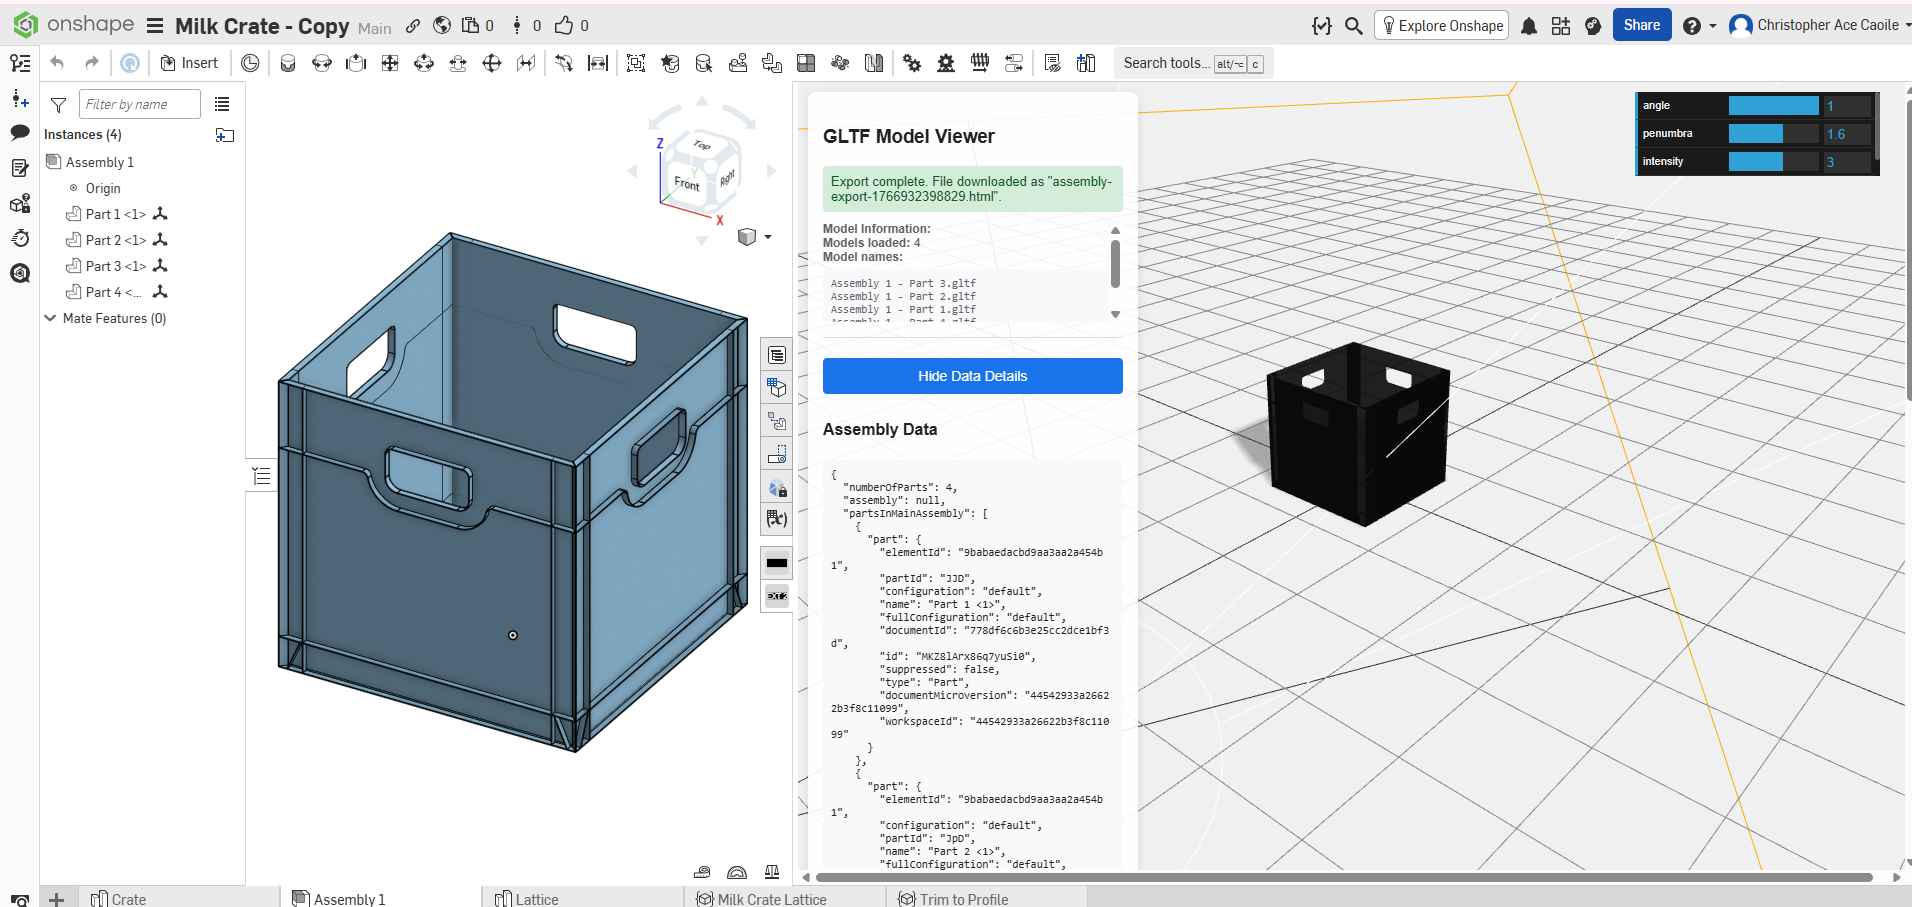Click the undo arrow icon
The height and width of the screenshot is (907, 1912).
(x=57, y=63)
